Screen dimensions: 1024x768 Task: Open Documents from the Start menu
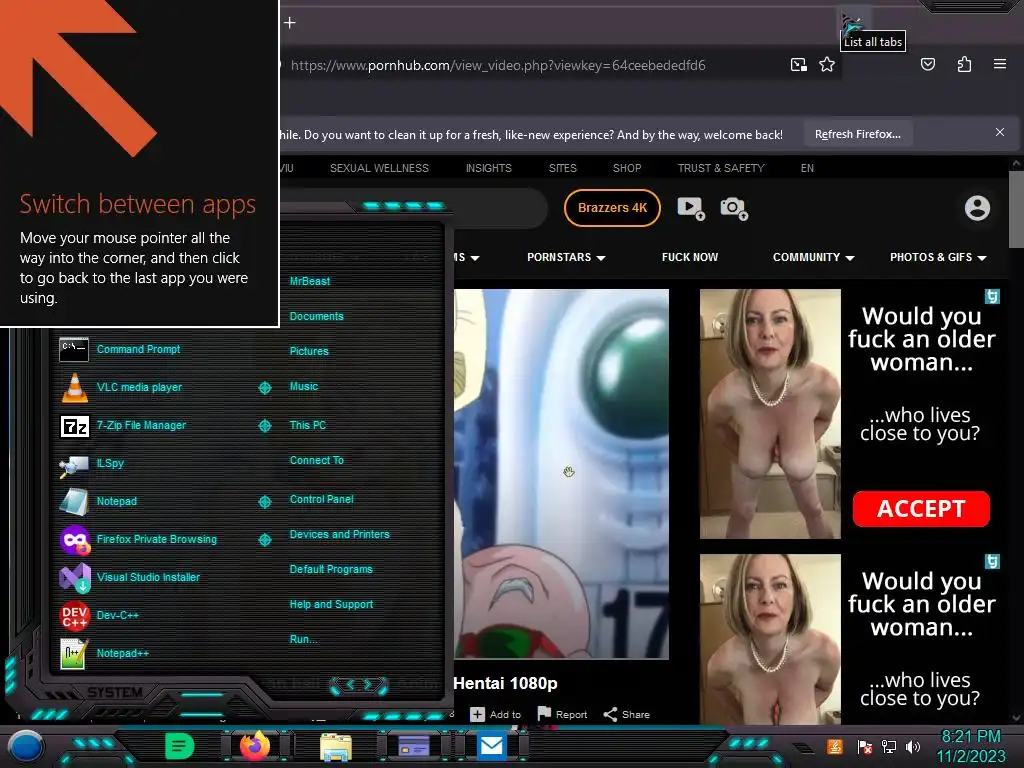click(316, 316)
